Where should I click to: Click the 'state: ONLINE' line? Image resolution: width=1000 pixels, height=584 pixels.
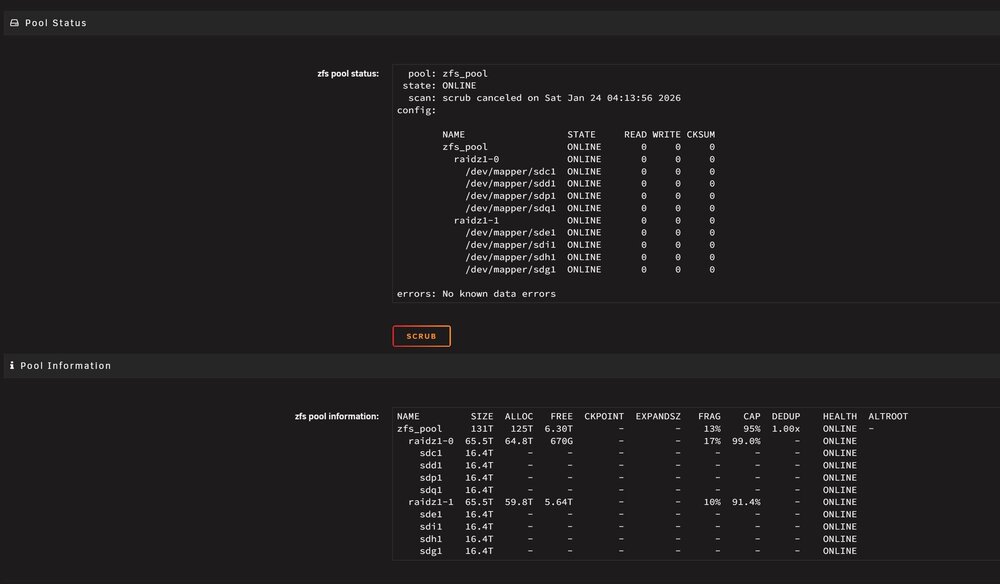pos(439,85)
